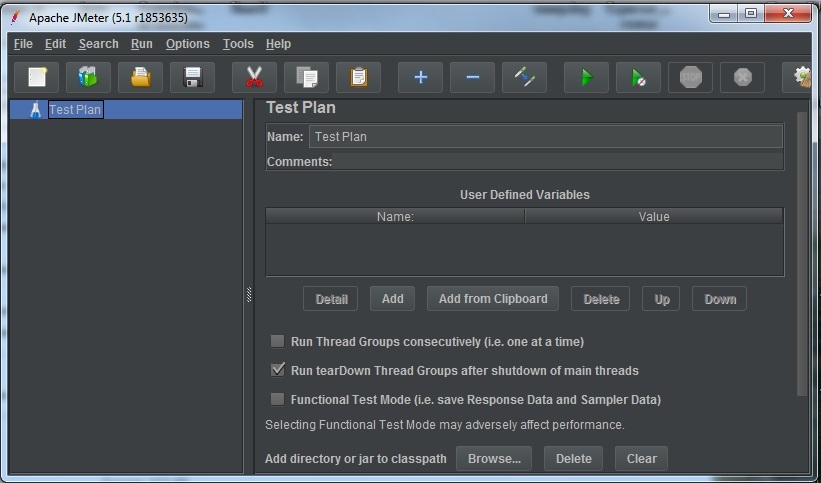Click the partially visible clear gear icon
The image size is (821, 483).
click(x=797, y=78)
